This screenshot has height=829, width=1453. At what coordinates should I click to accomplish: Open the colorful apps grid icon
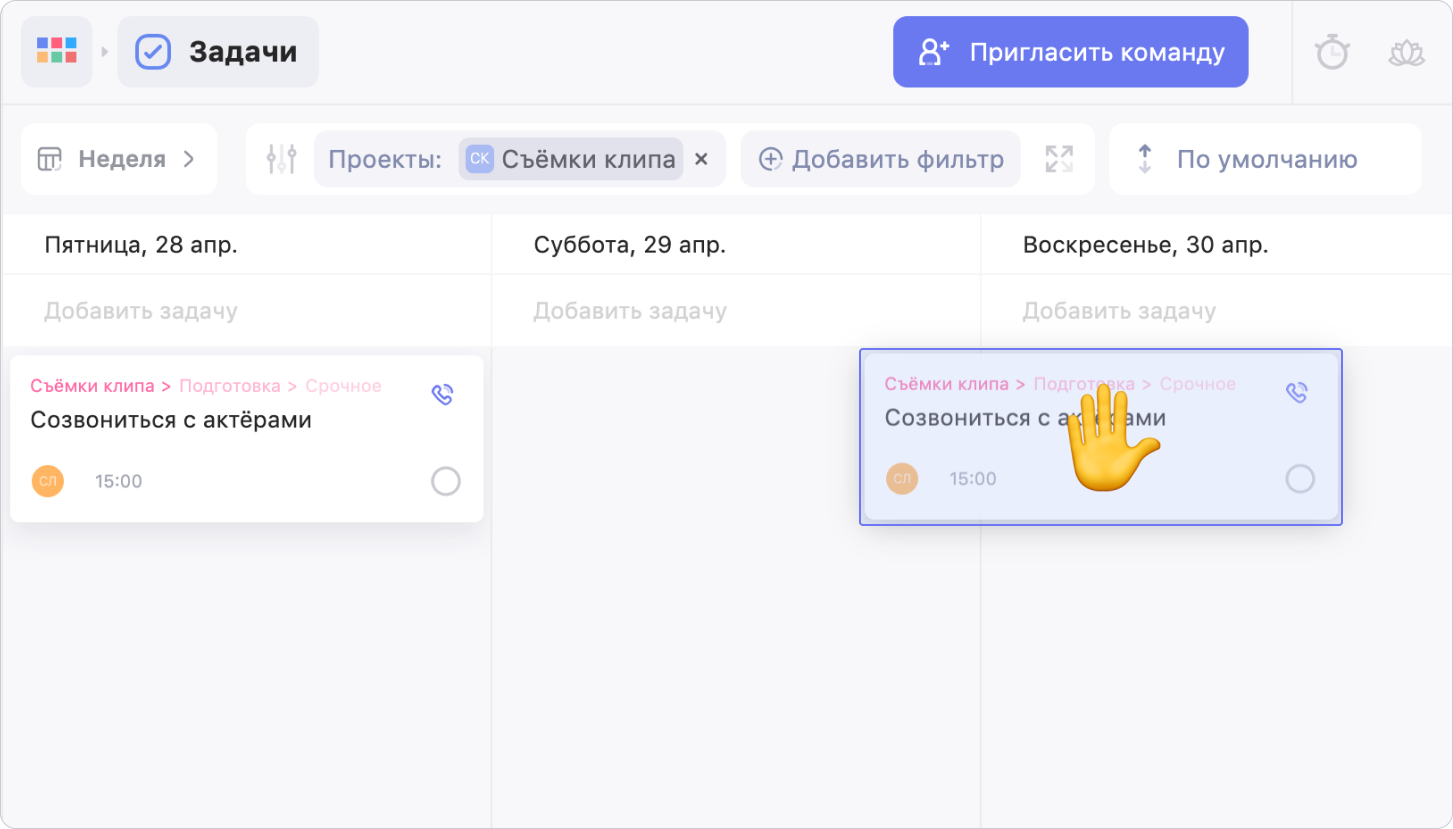point(56,51)
